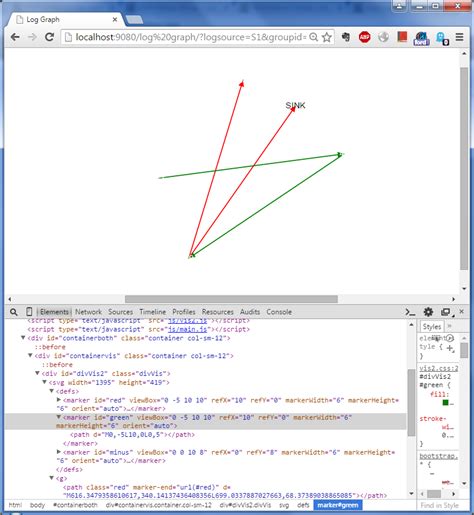
Task: Click the DevTools inspect element magnifier
Action: pyautogui.click(x=14, y=312)
